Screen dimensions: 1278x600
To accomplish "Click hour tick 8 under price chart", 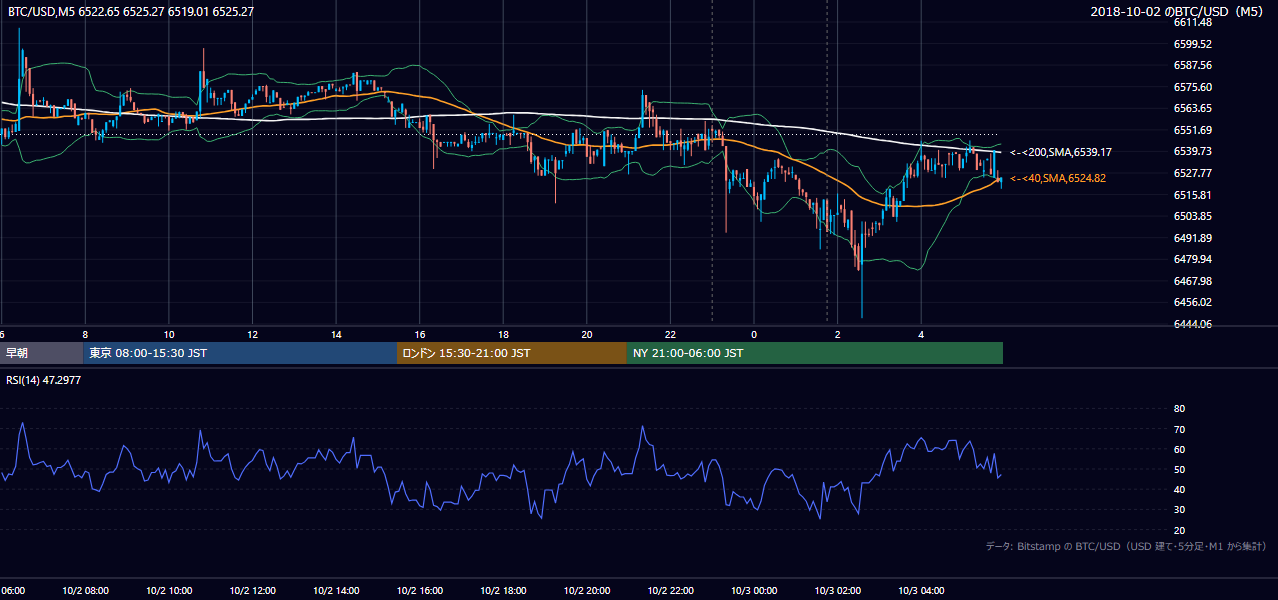I will pyautogui.click(x=85, y=334).
